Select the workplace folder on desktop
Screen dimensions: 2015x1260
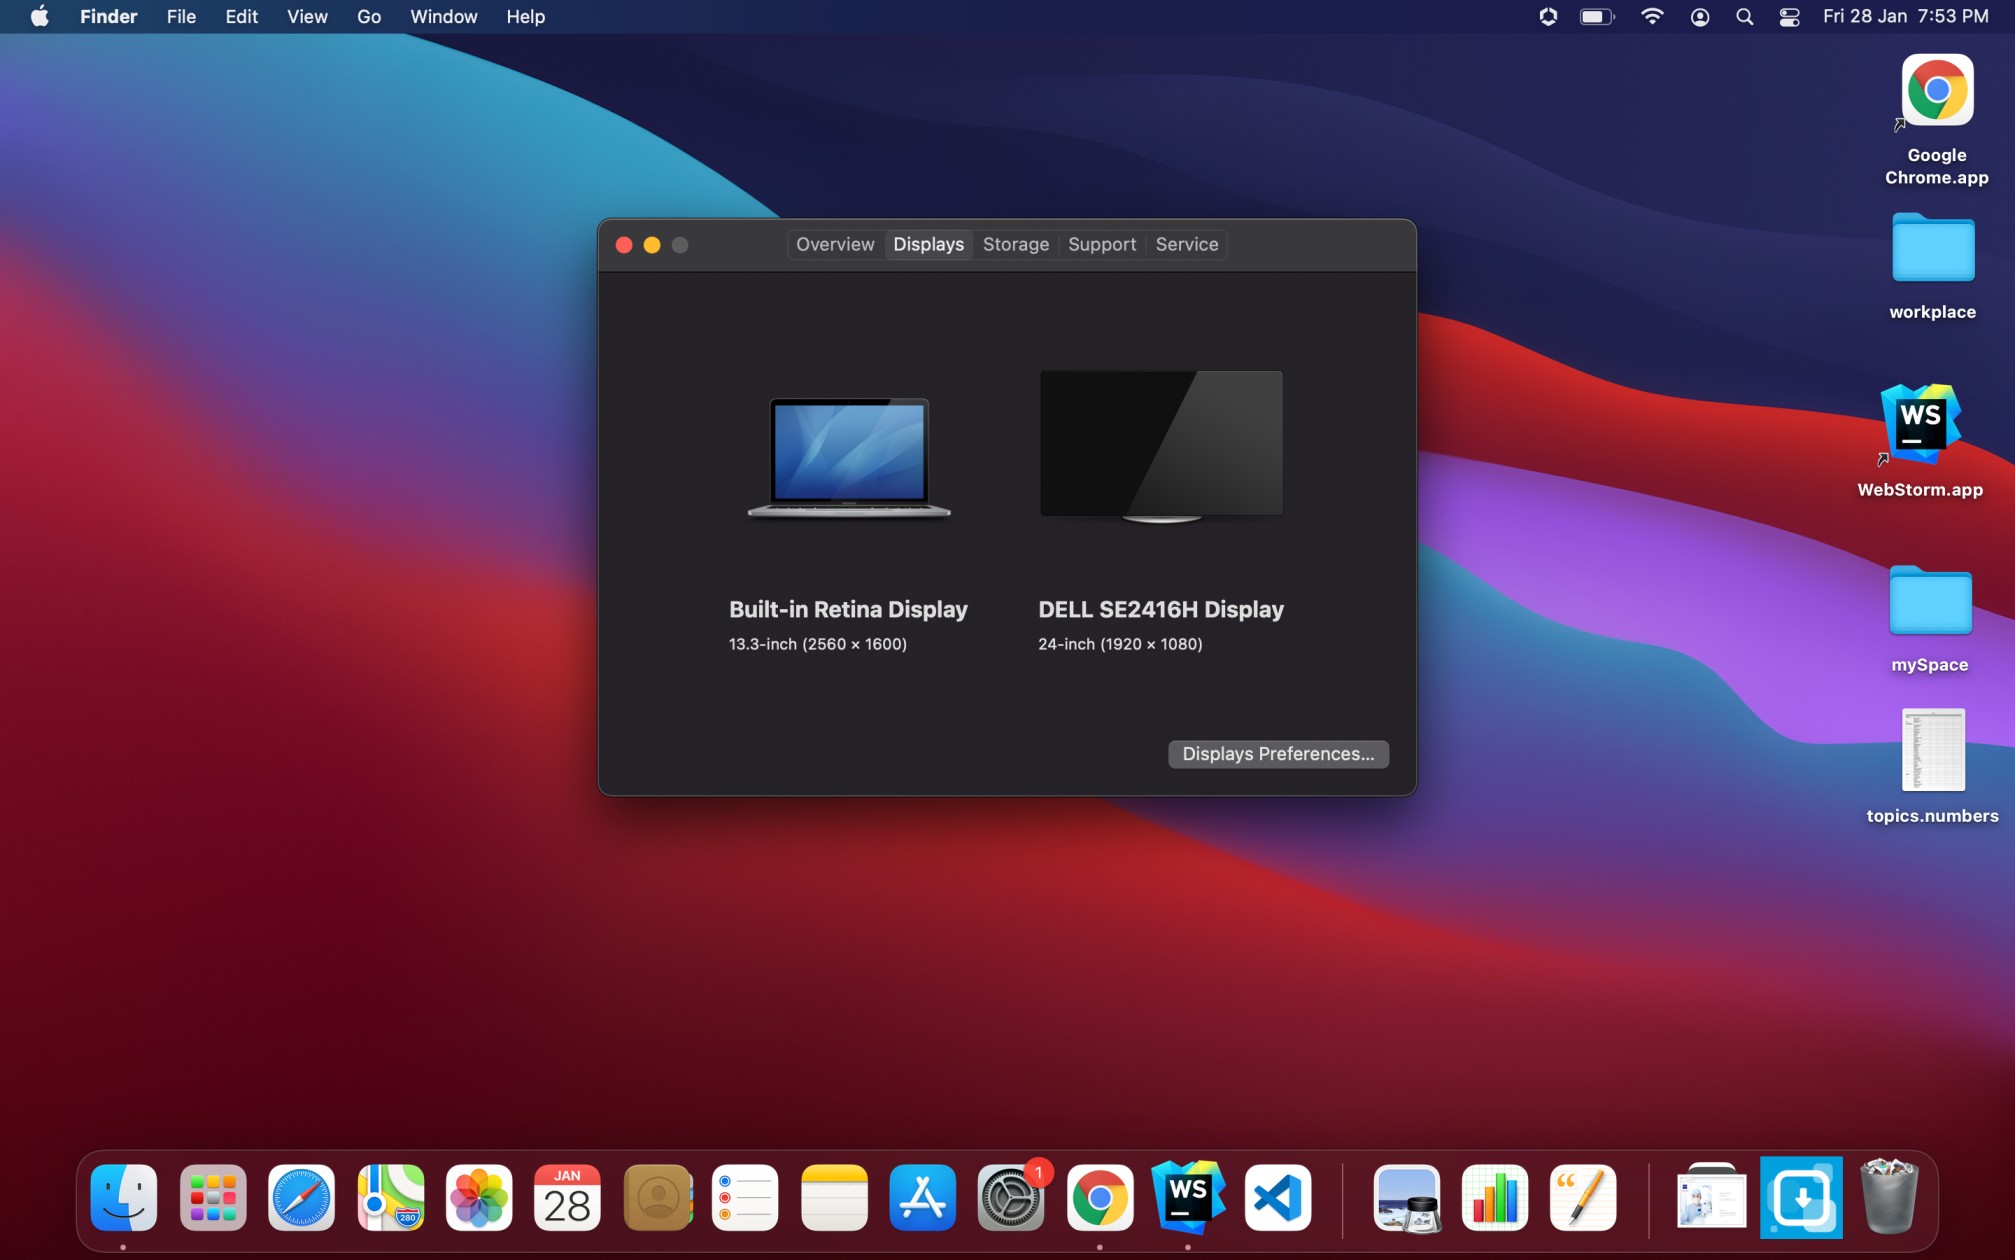tap(1932, 250)
